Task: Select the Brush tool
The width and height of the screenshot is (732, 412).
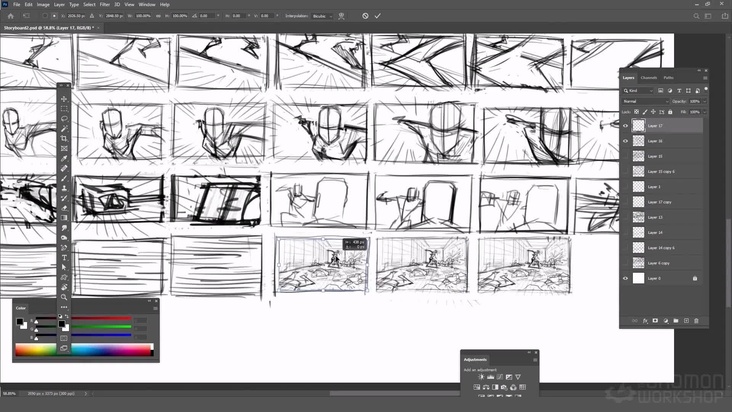Action: [64, 178]
